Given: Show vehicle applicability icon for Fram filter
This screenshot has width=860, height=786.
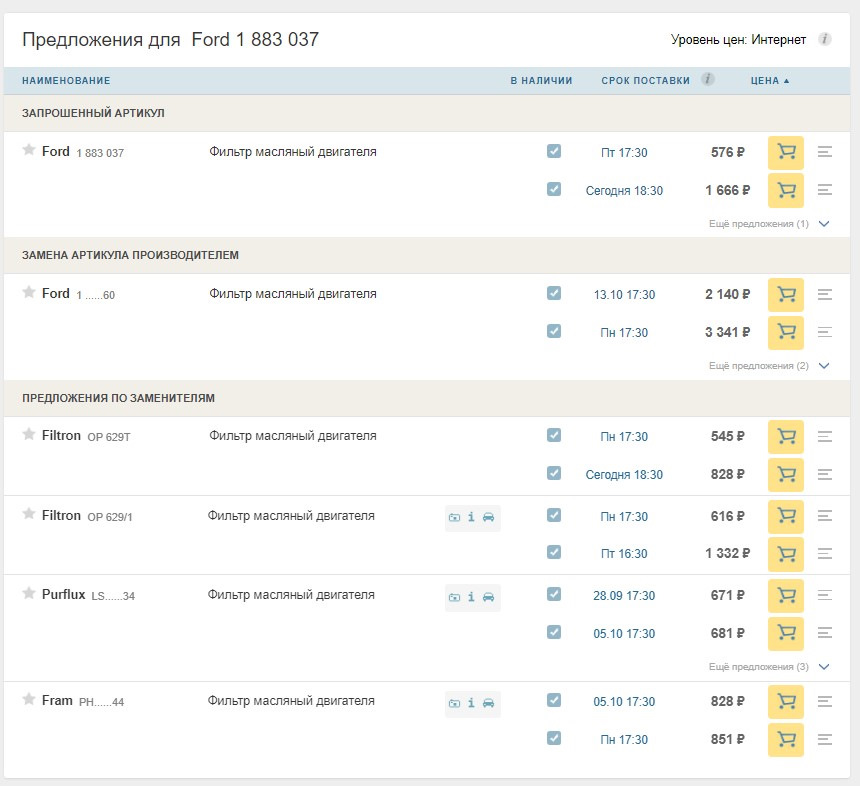Looking at the screenshot, I should pos(488,703).
